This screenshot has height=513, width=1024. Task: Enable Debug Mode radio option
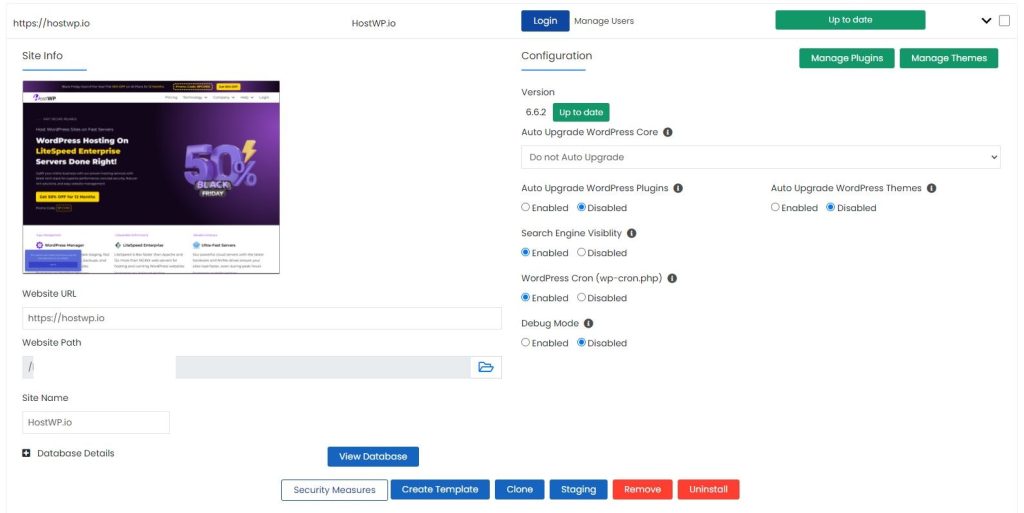tap(526, 343)
